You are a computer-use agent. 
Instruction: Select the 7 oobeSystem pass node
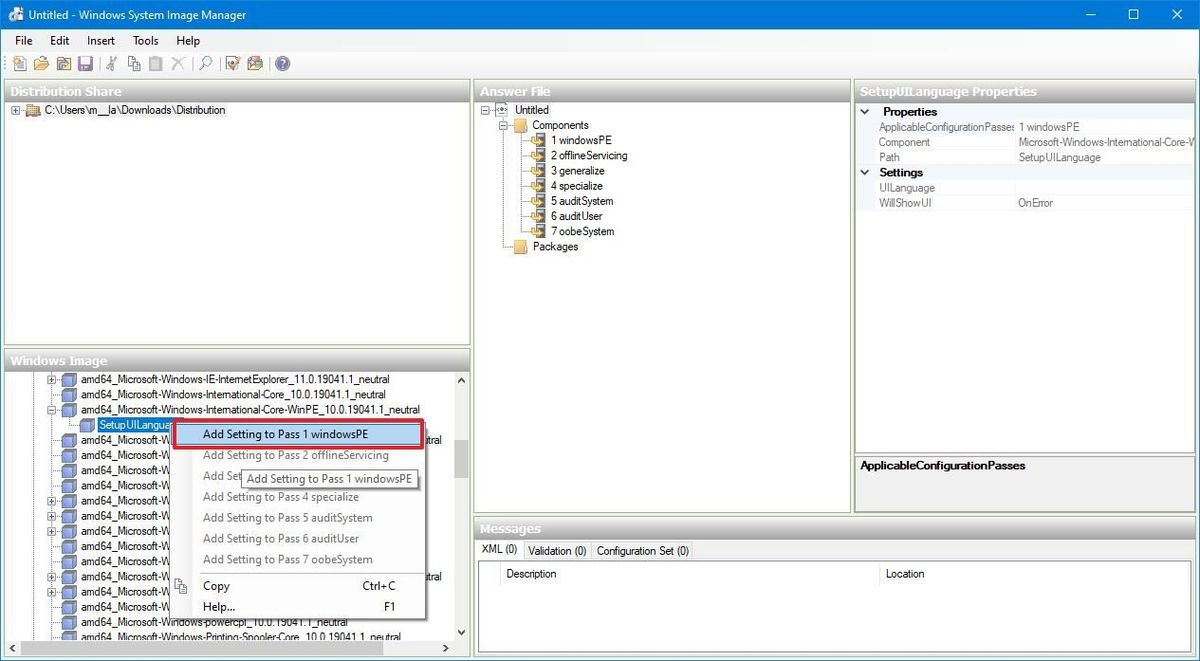tap(582, 231)
